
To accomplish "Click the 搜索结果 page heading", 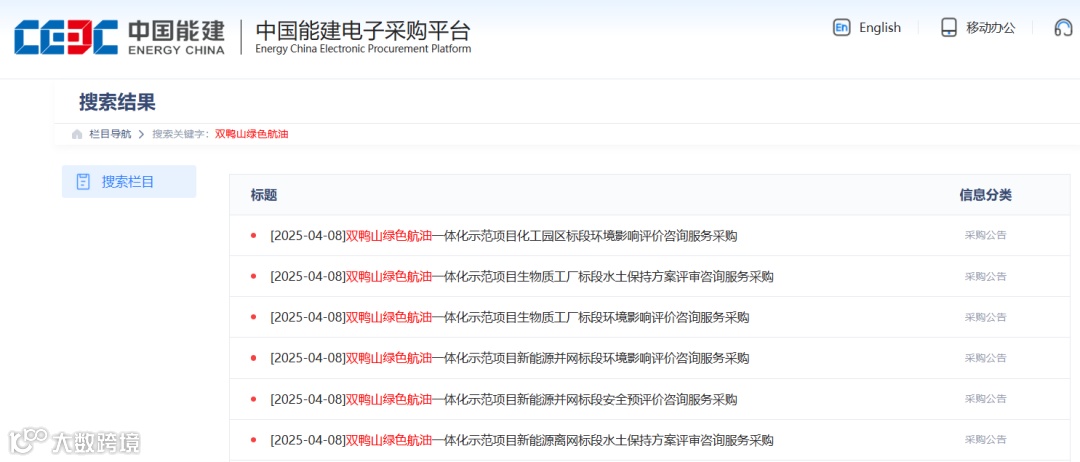I will (x=117, y=103).
